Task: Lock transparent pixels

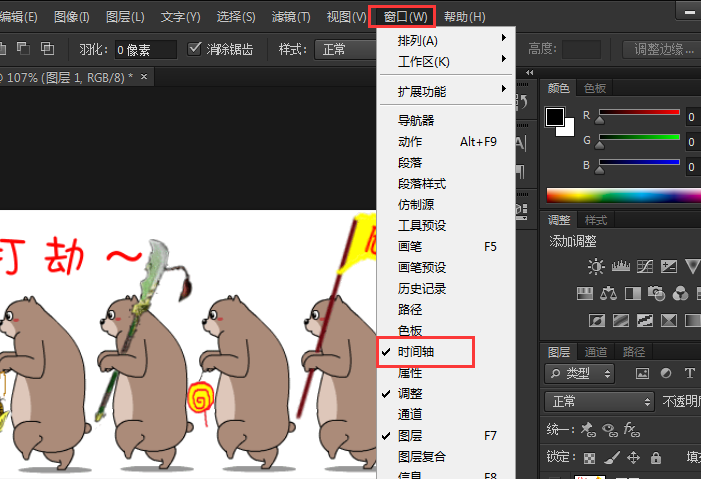Action: pos(590,458)
